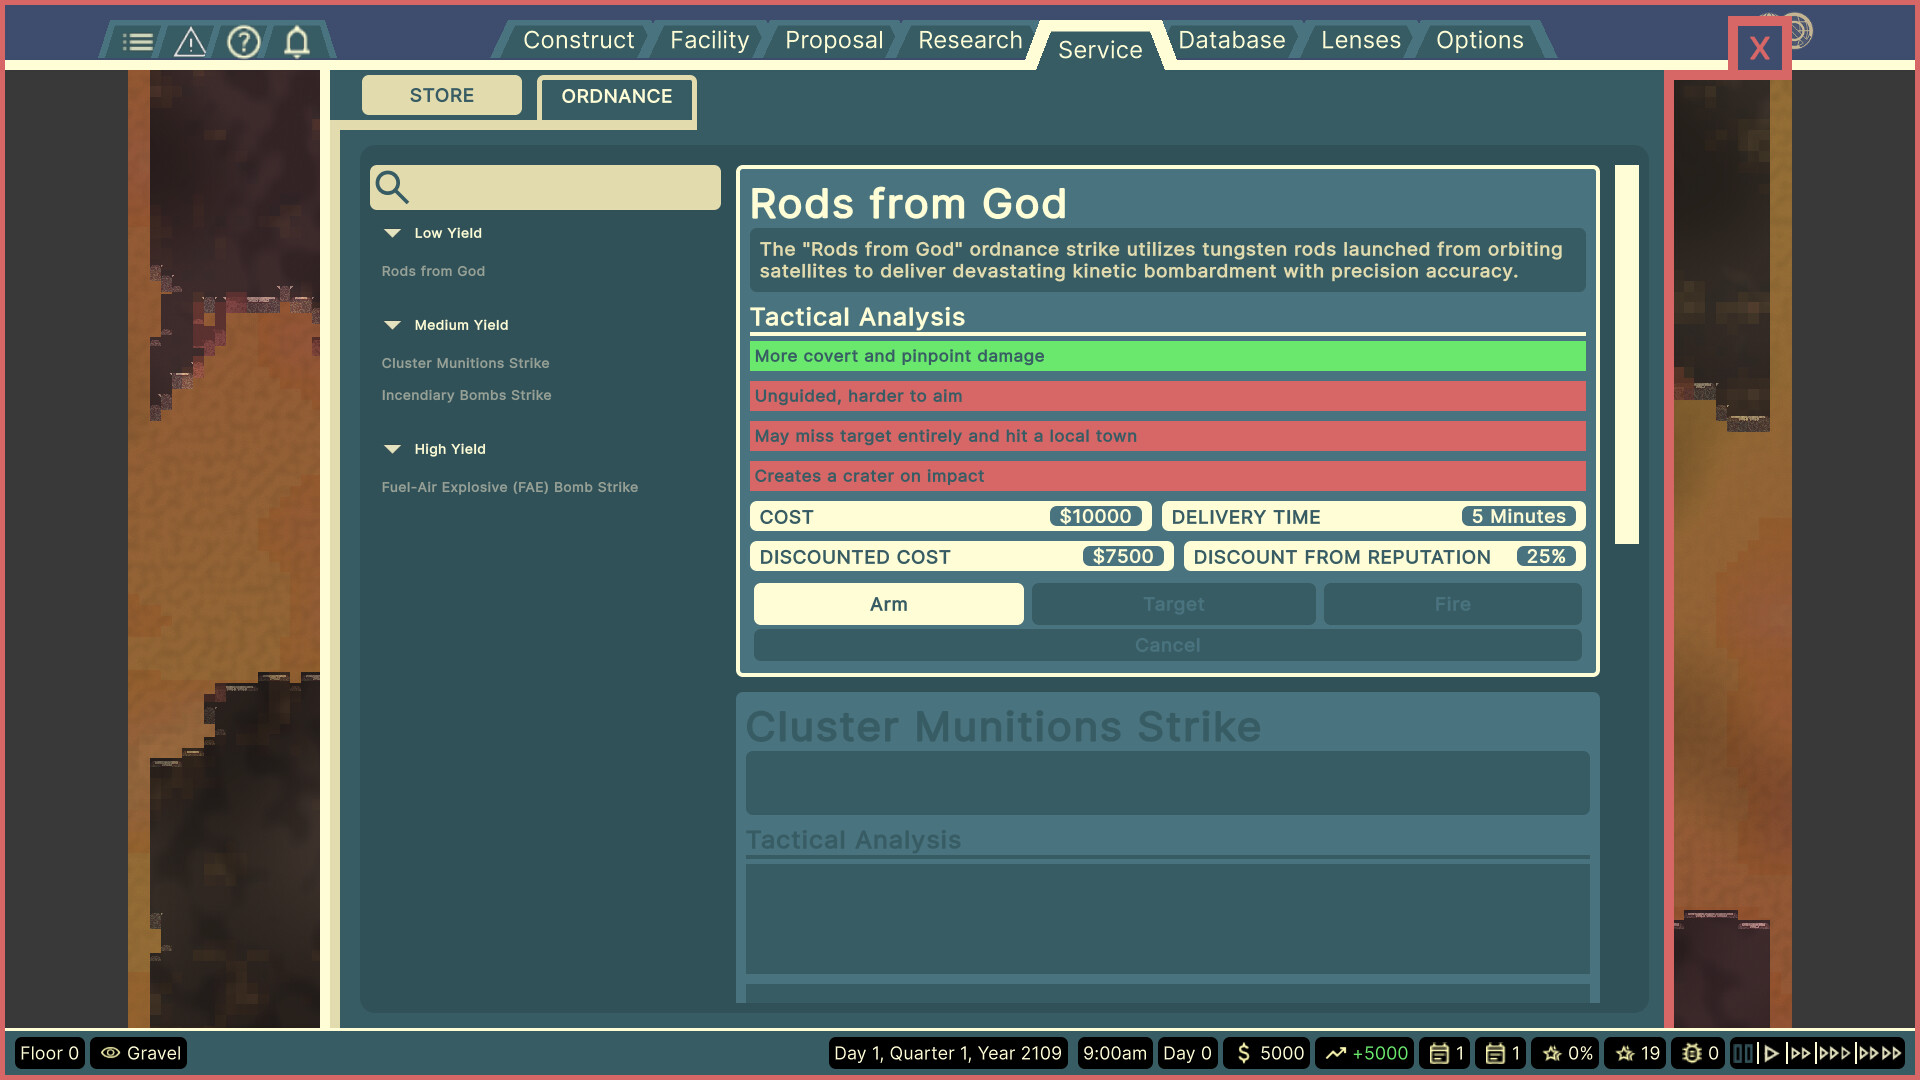Open notifications with the bell icon
This screenshot has width=1920, height=1080.
pyautogui.click(x=296, y=41)
